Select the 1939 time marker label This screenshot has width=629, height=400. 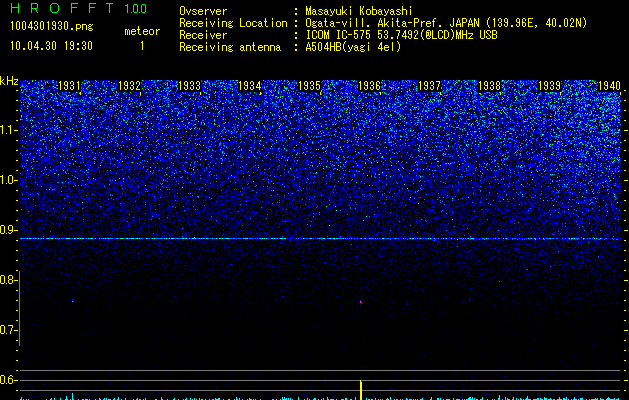click(x=549, y=86)
